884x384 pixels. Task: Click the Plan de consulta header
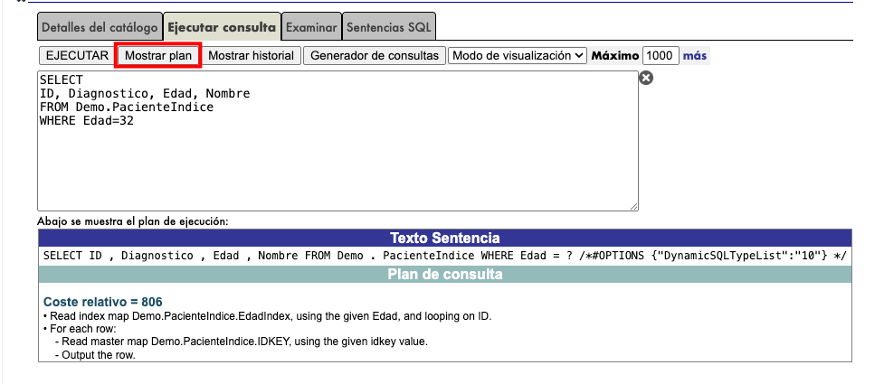[x=445, y=275]
